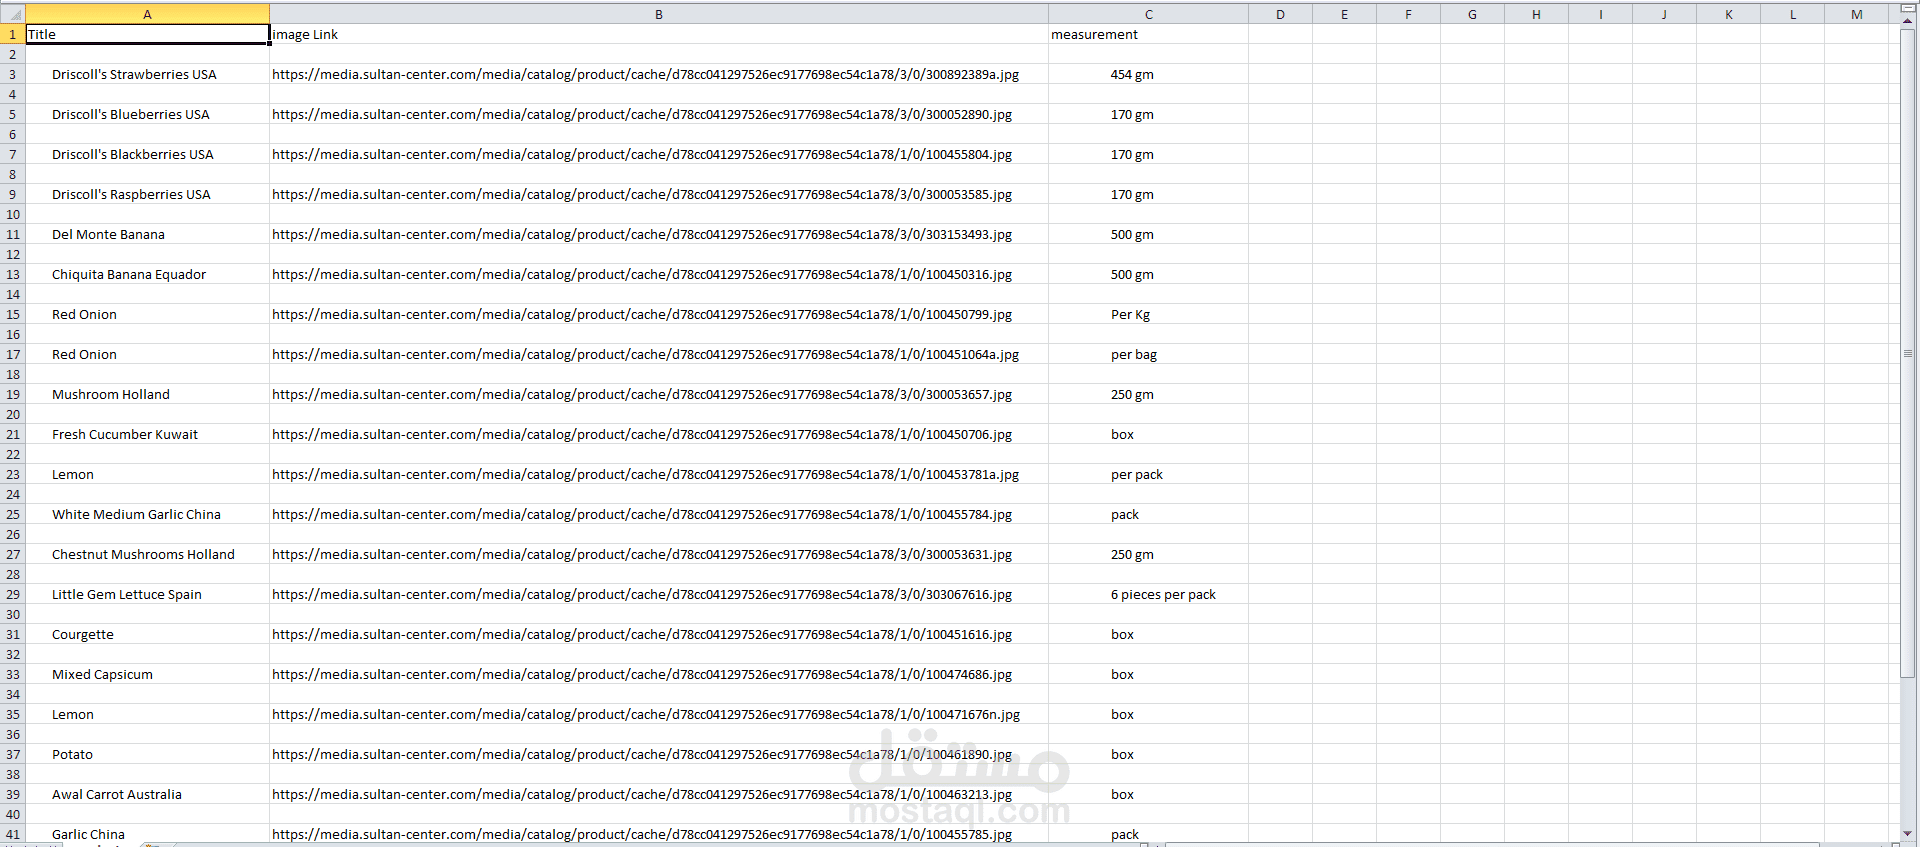Viewport: 1920px width, 847px height.
Task: Select the 'Chiquita Banana Equador' cell
Action: click(147, 274)
